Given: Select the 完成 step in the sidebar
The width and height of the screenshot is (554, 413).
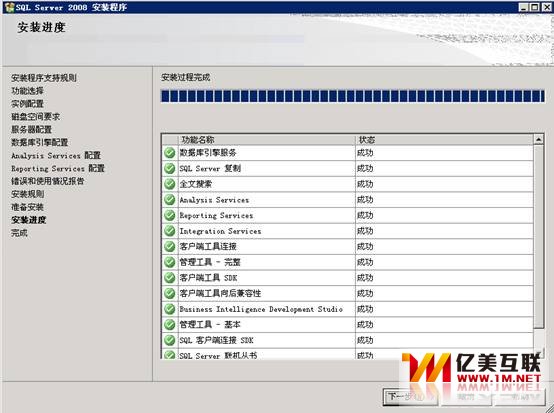Looking at the screenshot, I should (19, 233).
